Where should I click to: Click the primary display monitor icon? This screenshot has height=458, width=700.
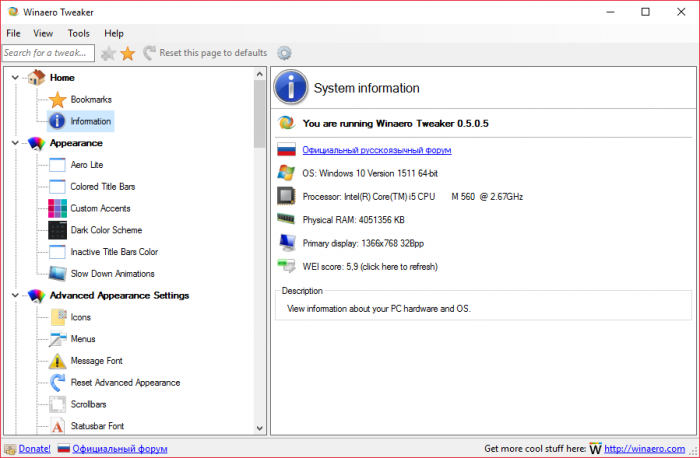[x=287, y=242]
